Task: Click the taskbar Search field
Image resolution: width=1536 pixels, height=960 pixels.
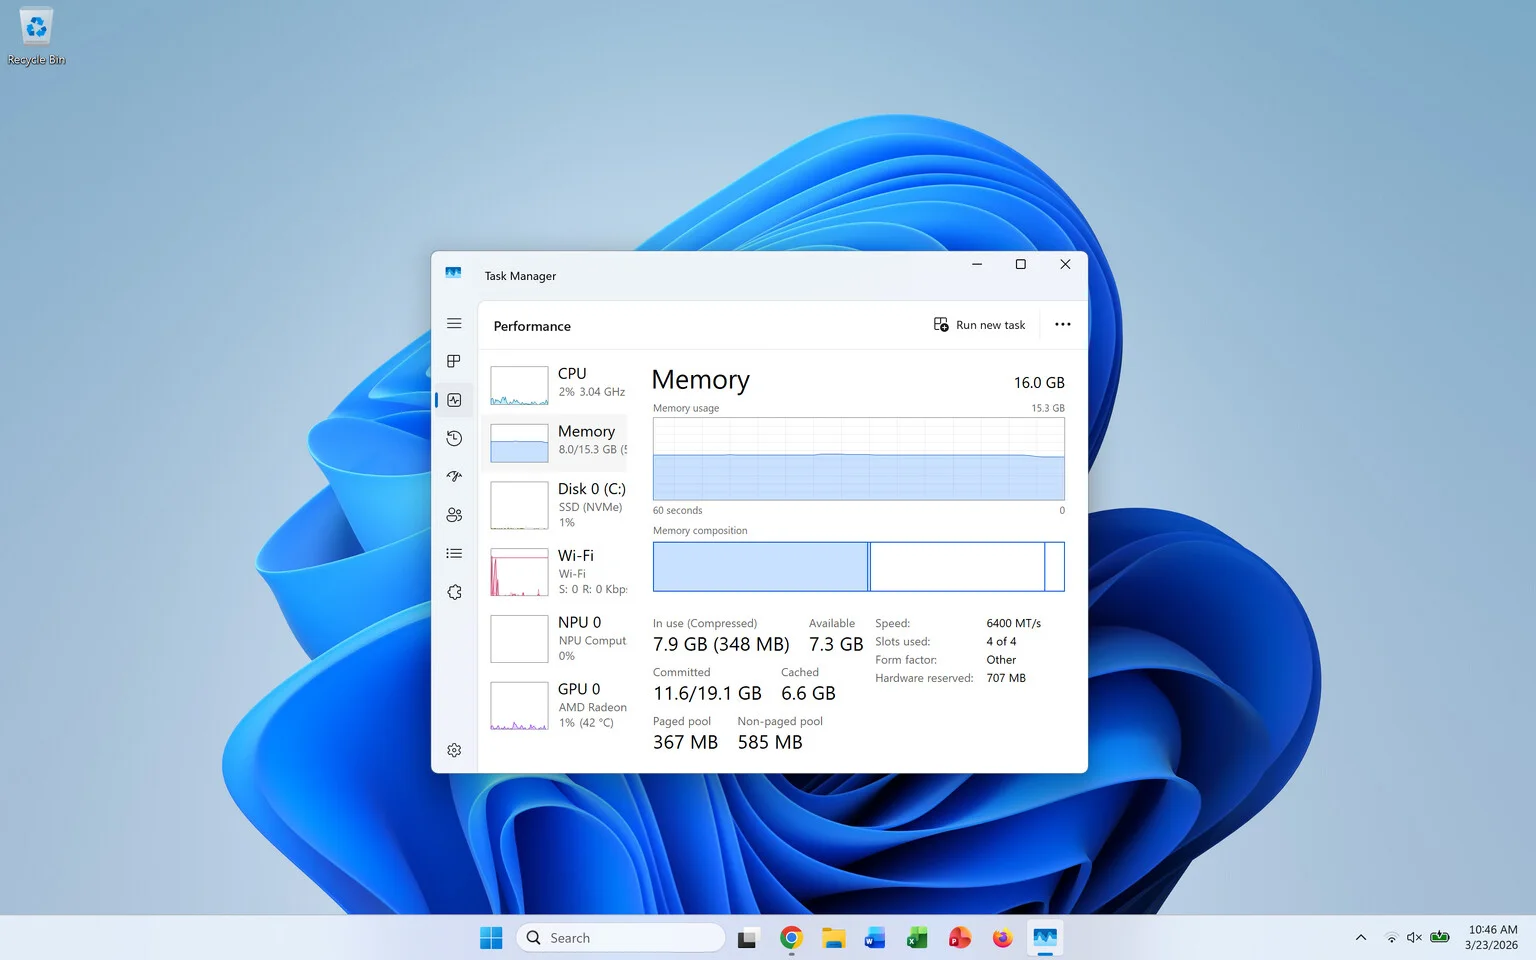Action: [x=620, y=937]
